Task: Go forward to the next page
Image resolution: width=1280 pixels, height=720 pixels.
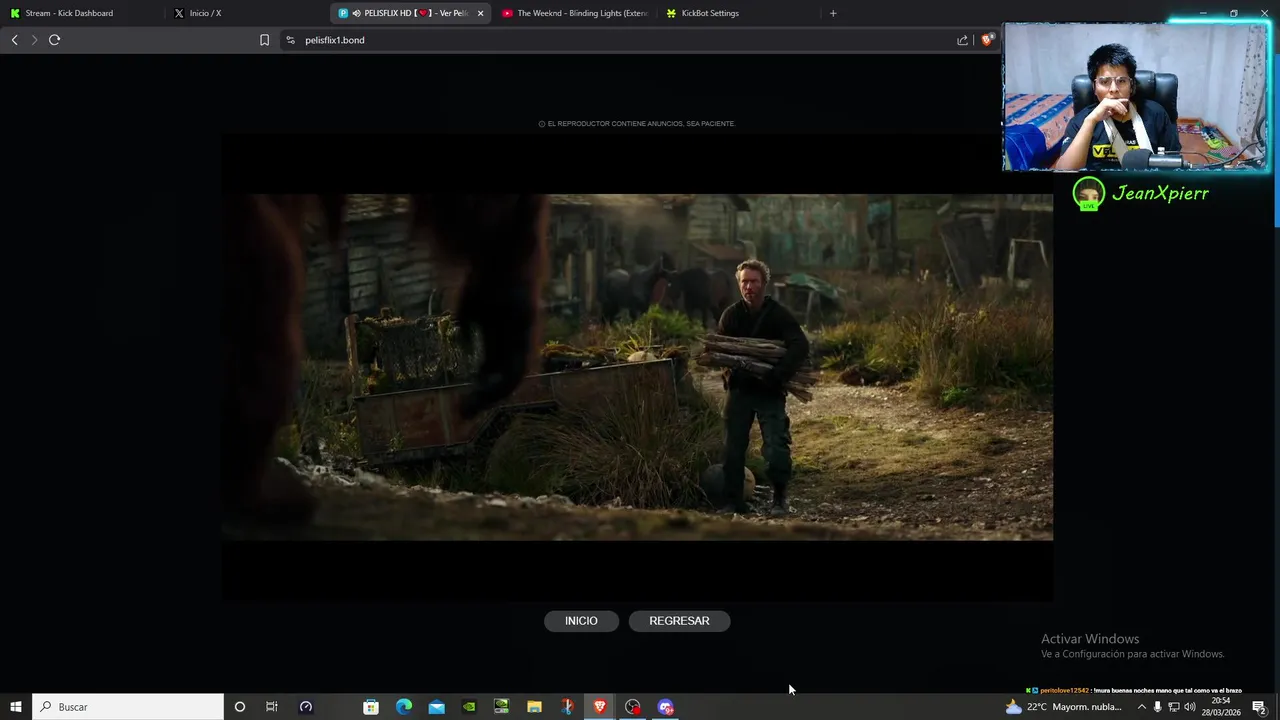Action: tap(34, 40)
